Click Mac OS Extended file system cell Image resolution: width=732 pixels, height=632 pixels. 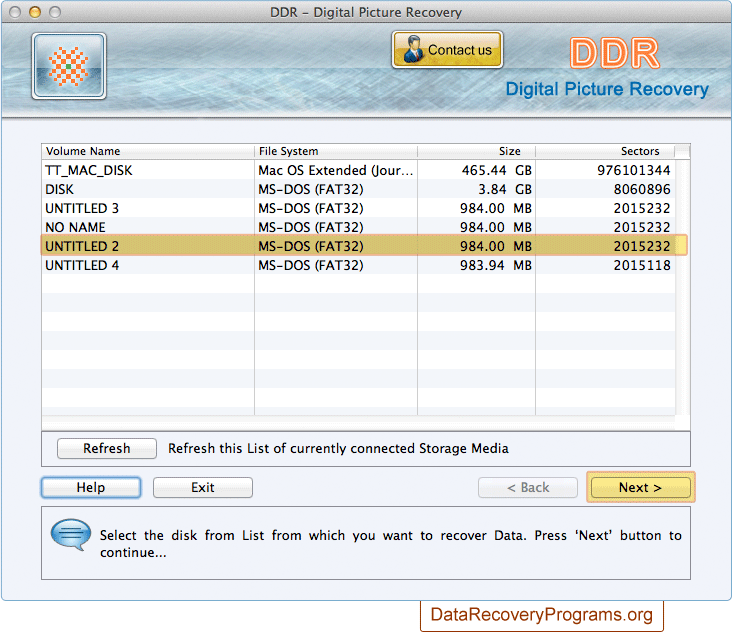click(336, 170)
